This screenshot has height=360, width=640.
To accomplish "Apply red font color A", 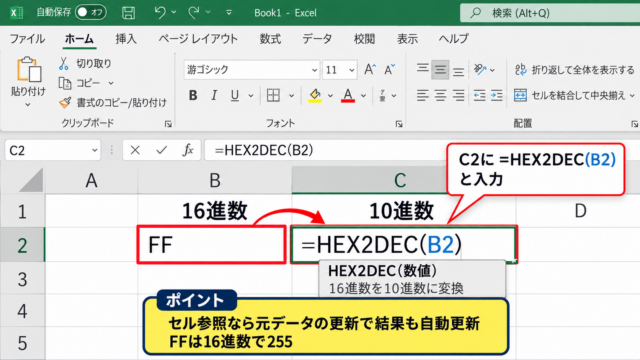I will coord(348,96).
